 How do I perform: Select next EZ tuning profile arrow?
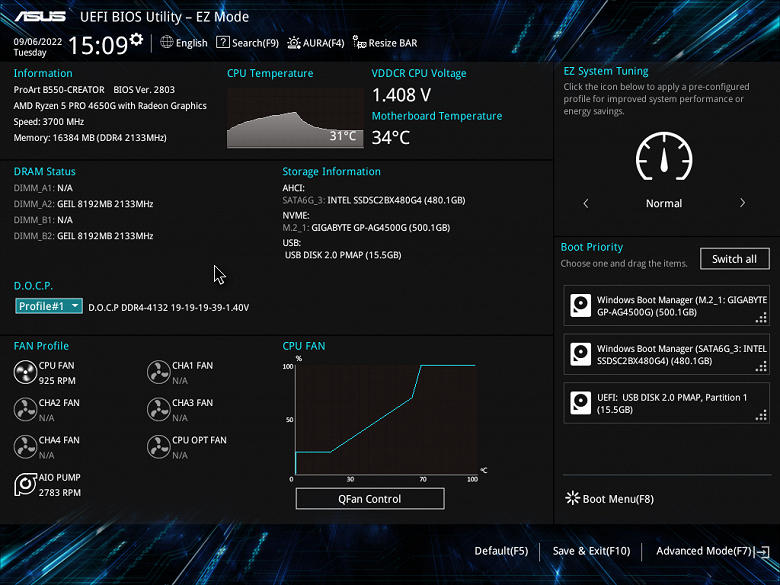click(x=742, y=202)
